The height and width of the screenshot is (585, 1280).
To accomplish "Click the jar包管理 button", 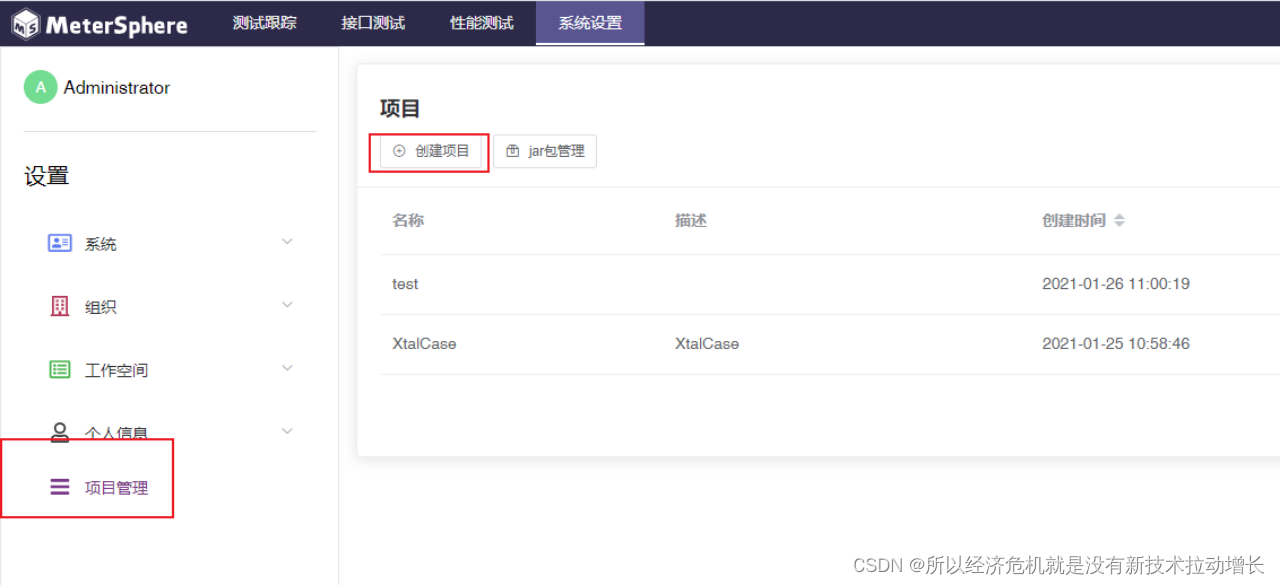I will pos(545,151).
